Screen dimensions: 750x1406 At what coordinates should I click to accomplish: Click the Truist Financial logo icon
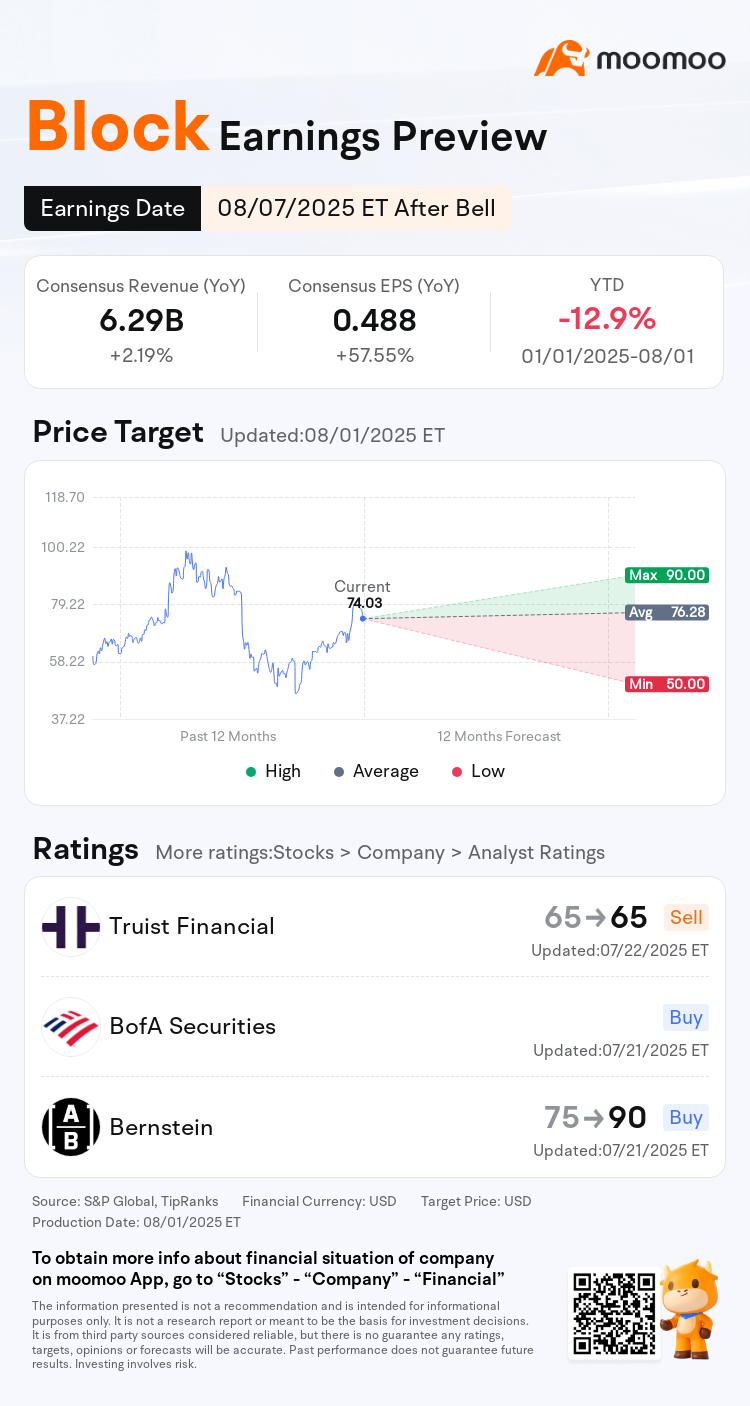tap(71, 927)
